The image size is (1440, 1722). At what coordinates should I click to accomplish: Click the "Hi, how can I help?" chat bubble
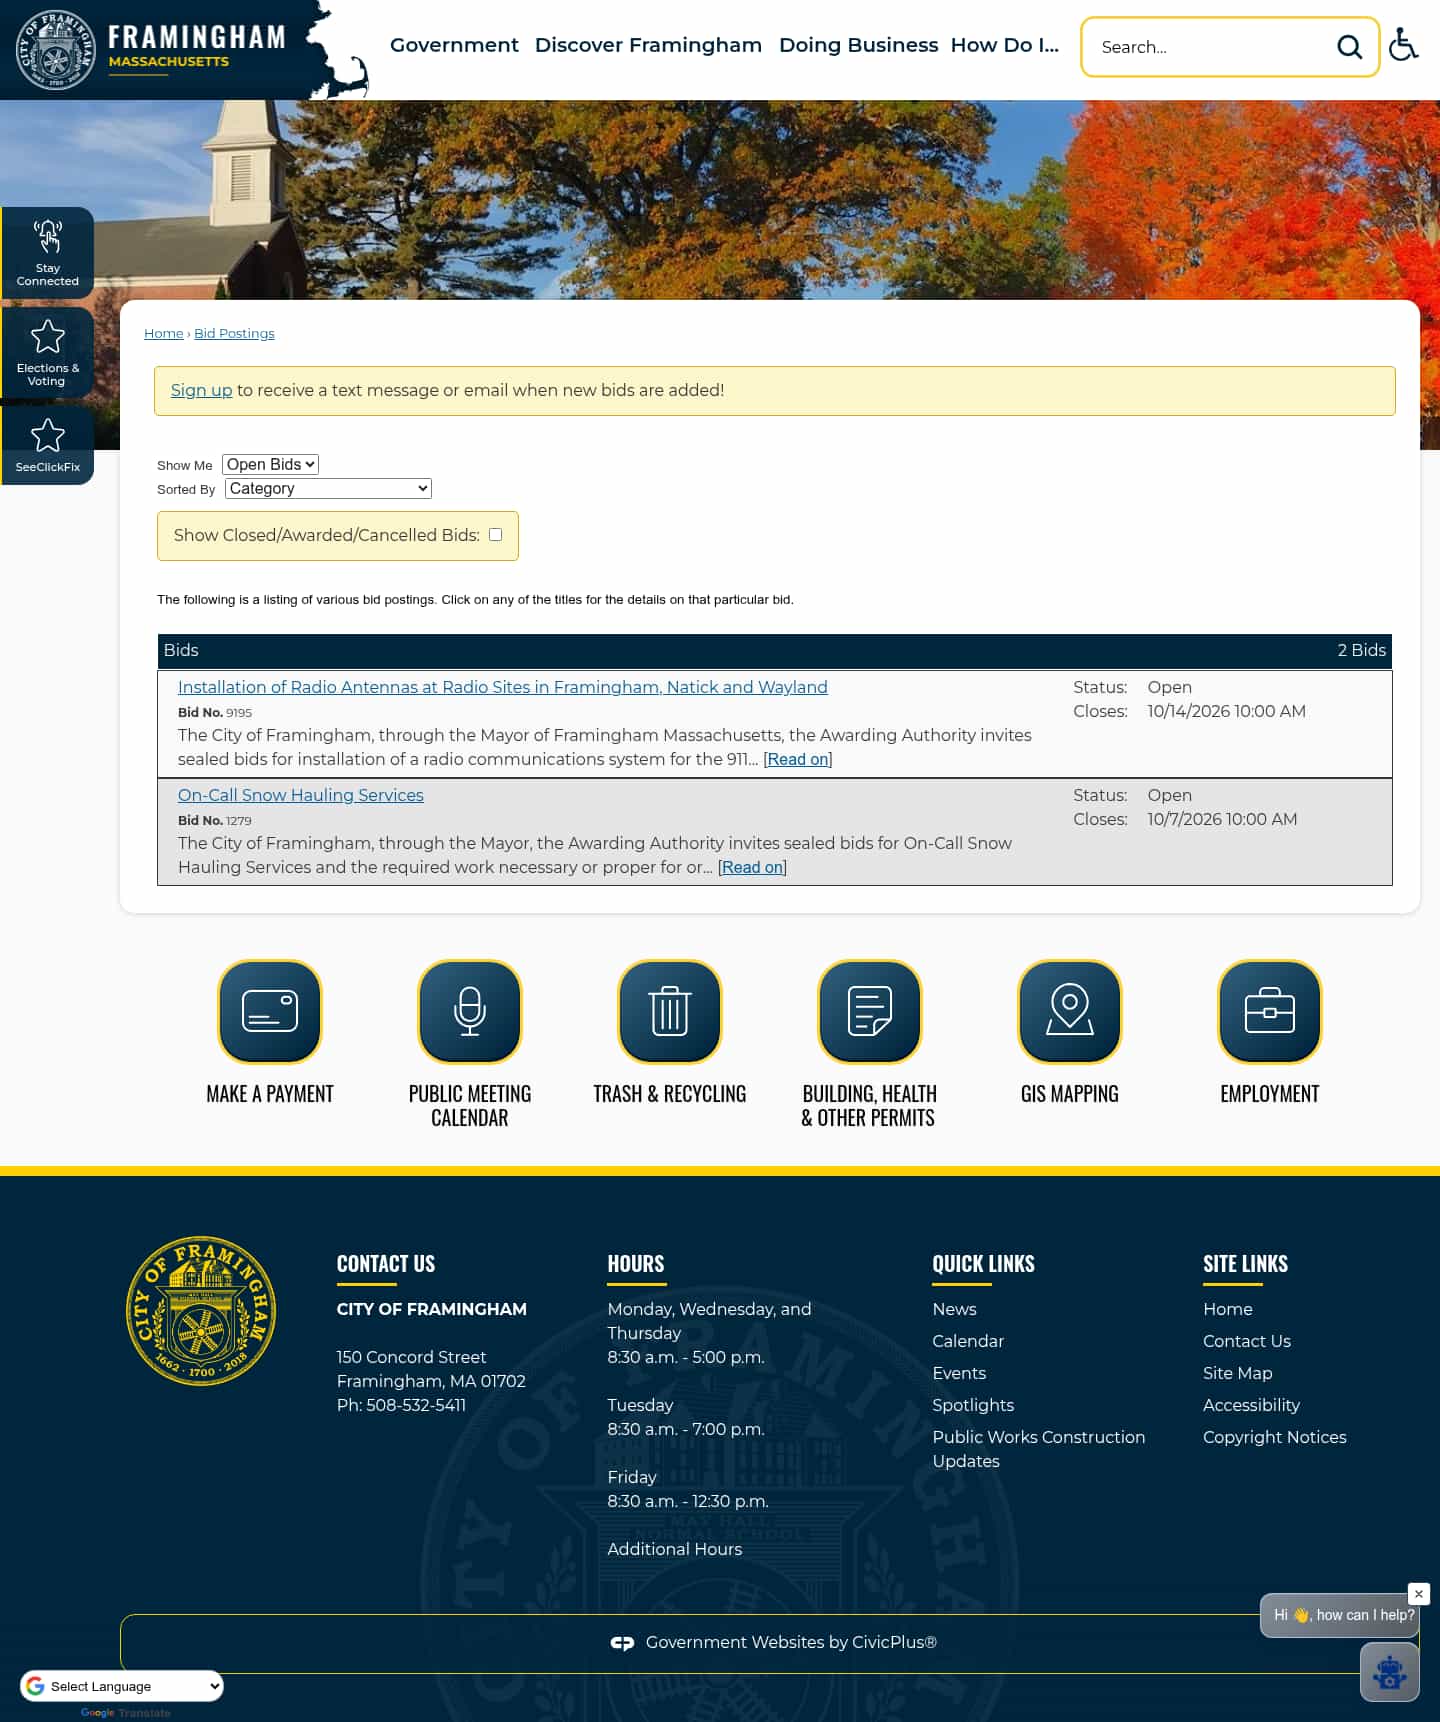pos(1340,1615)
